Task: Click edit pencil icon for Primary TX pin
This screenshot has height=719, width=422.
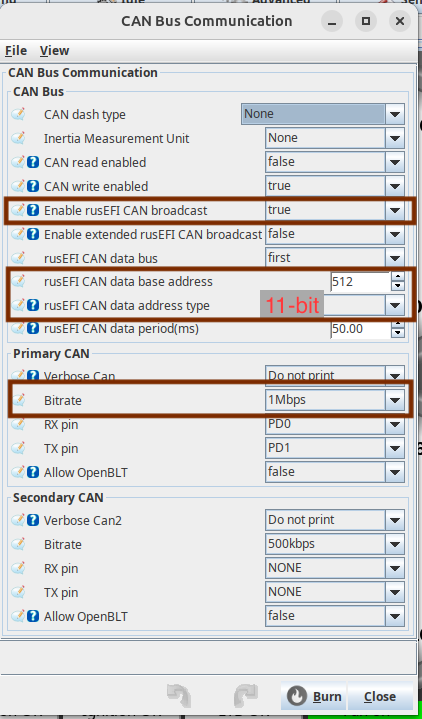Action: tap(18, 448)
